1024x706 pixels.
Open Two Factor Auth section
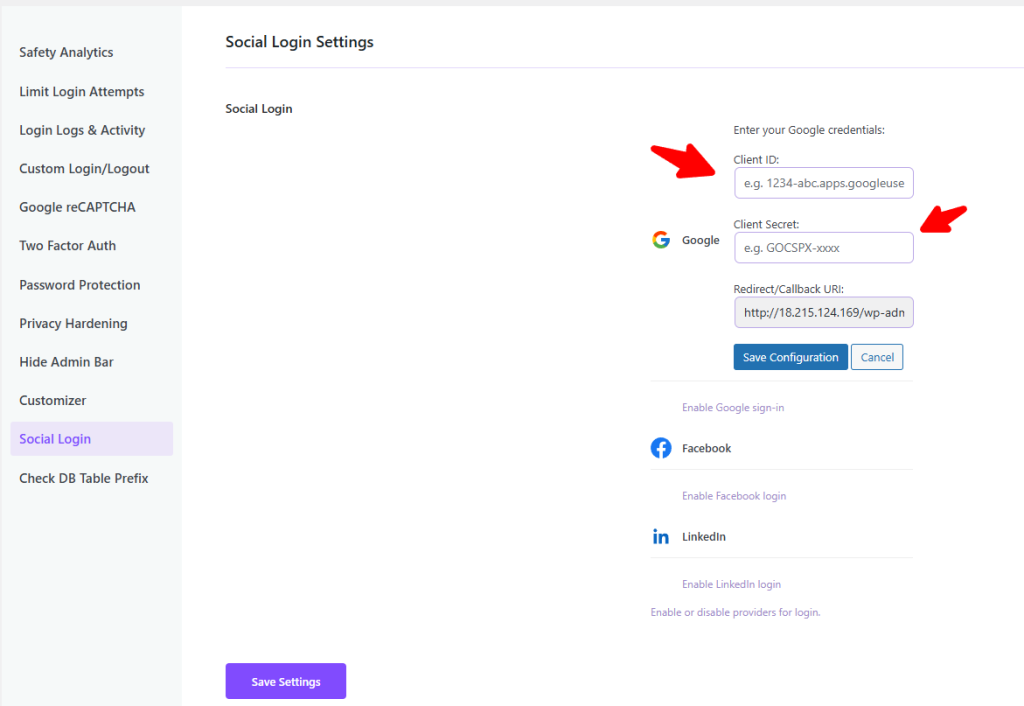click(67, 246)
